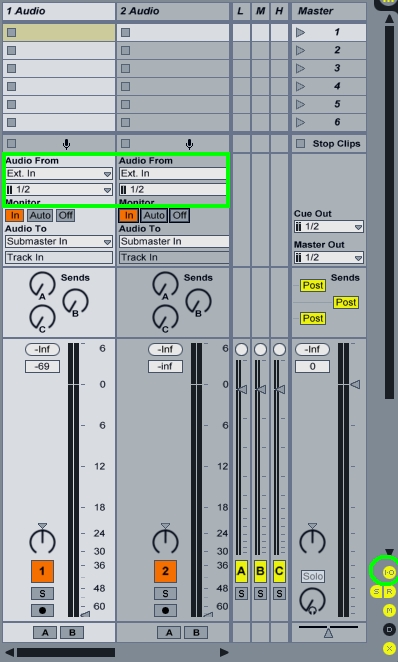The height and width of the screenshot is (662, 398).
Task: Toggle Mixer section with M button
Action: click(389, 610)
